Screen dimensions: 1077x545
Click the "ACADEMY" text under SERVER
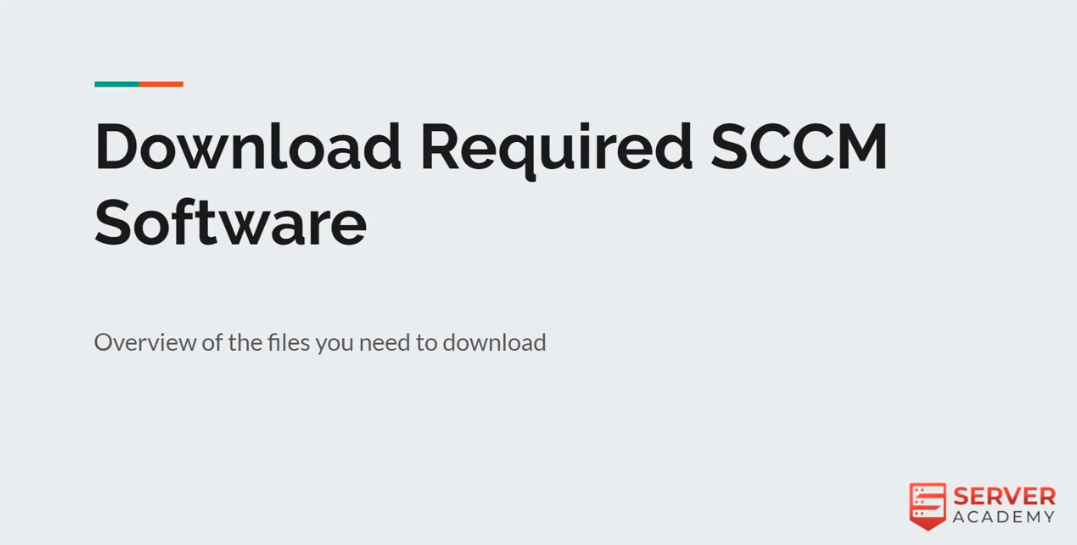1004,518
